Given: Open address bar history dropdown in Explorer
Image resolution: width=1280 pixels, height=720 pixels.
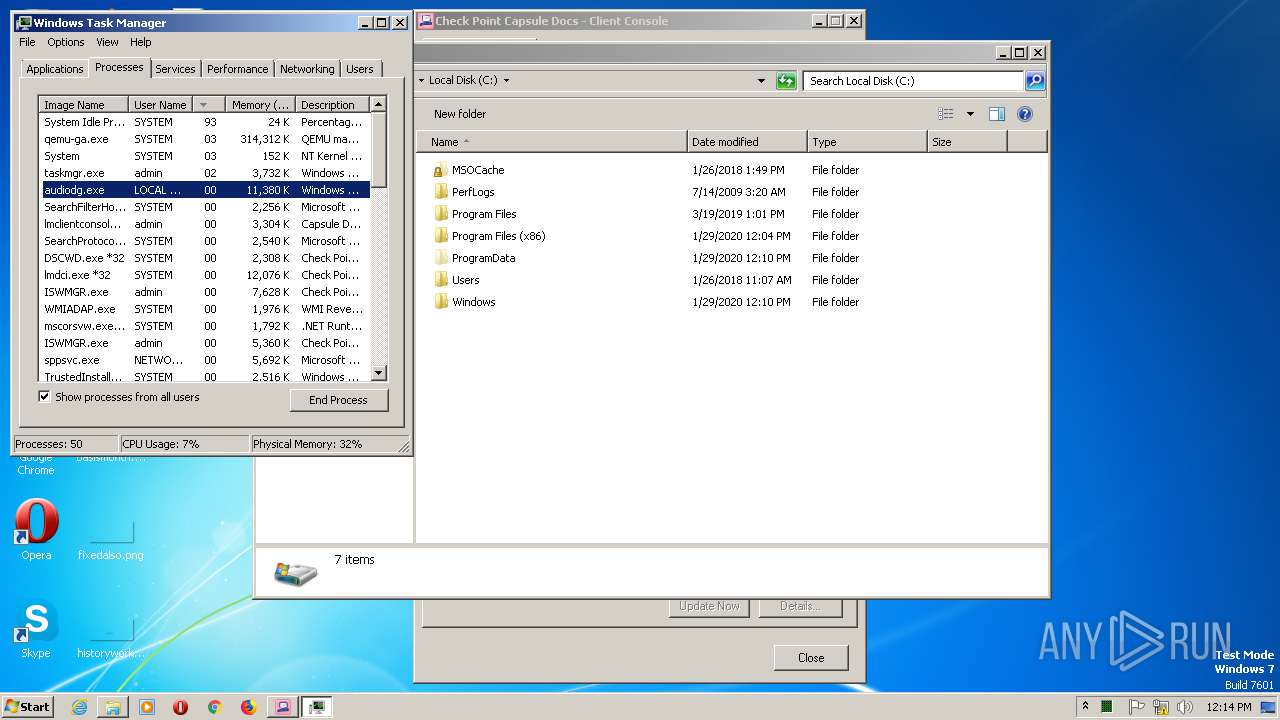Looking at the screenshot, I should 761,81.
